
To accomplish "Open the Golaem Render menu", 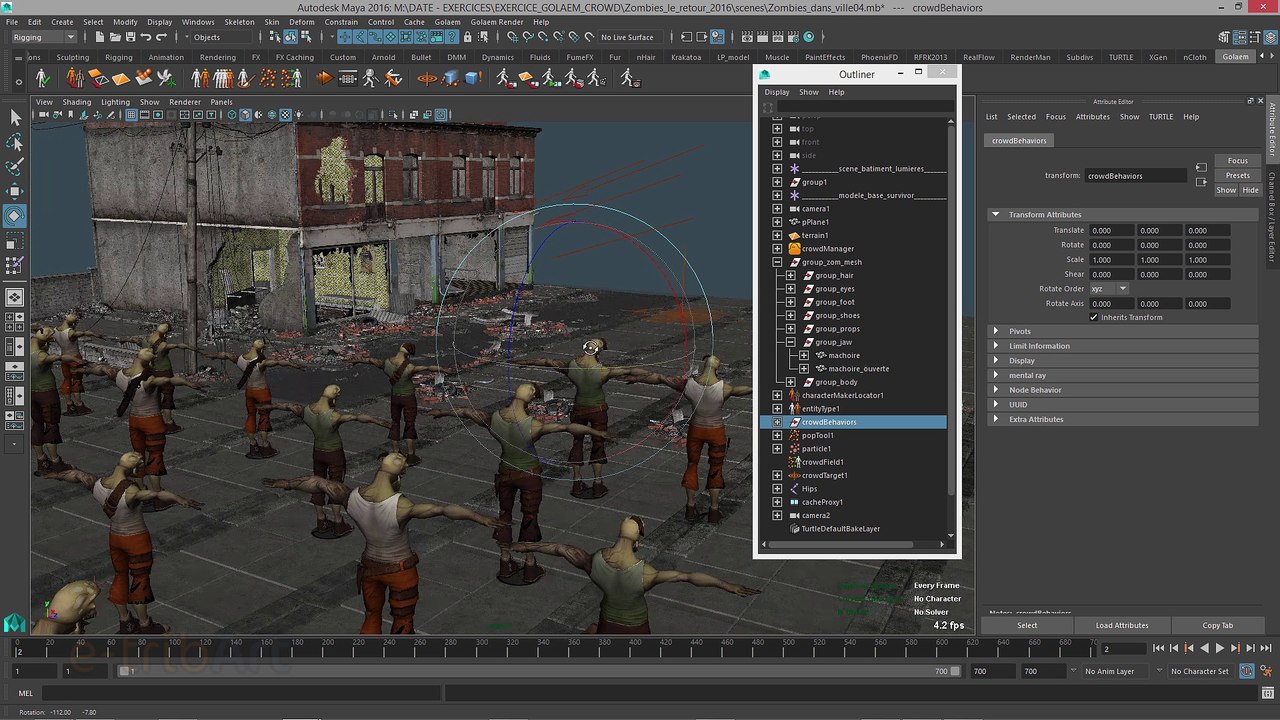I will point(496,21).
